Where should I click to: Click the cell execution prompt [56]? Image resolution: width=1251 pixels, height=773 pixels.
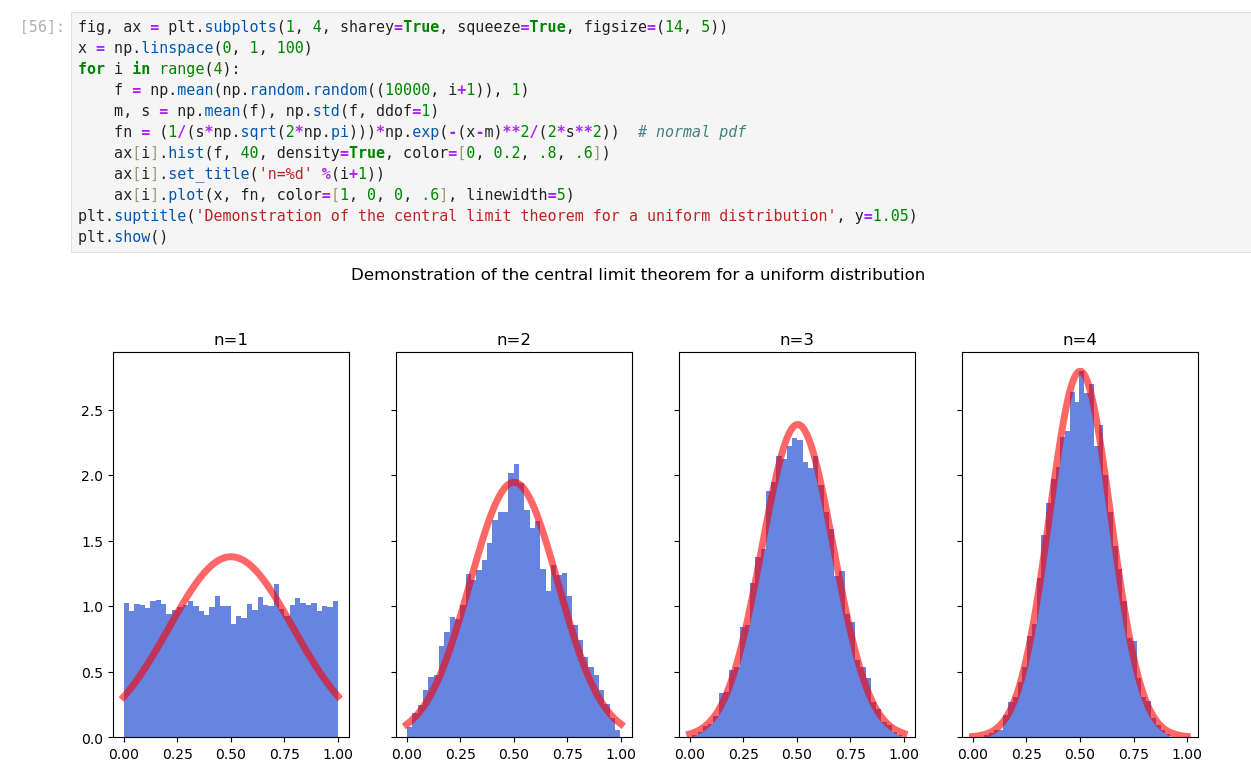point(42,27)
